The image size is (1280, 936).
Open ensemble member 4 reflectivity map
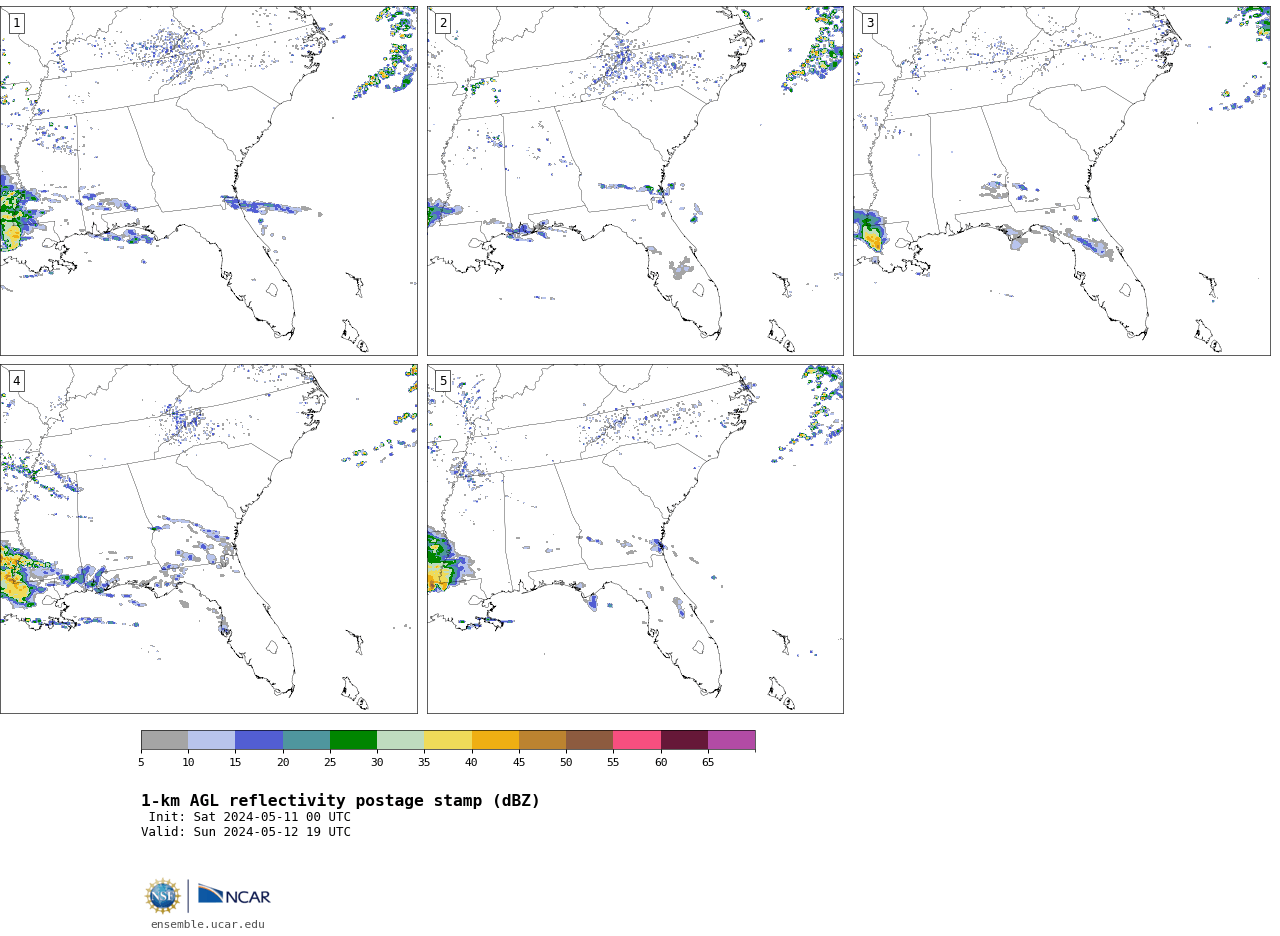pyautogui.click(x=208, y=539)
